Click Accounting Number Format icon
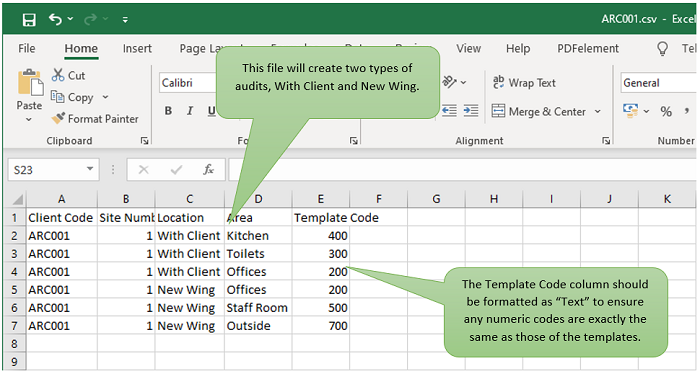The width and height of the screenshot is (700, 374). click(x=630, y=110)
